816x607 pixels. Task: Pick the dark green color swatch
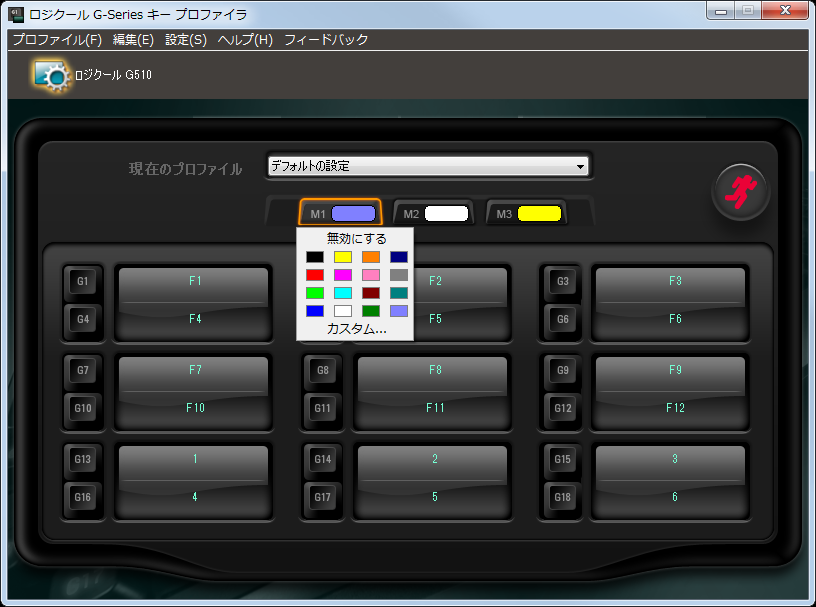[371, 311]
